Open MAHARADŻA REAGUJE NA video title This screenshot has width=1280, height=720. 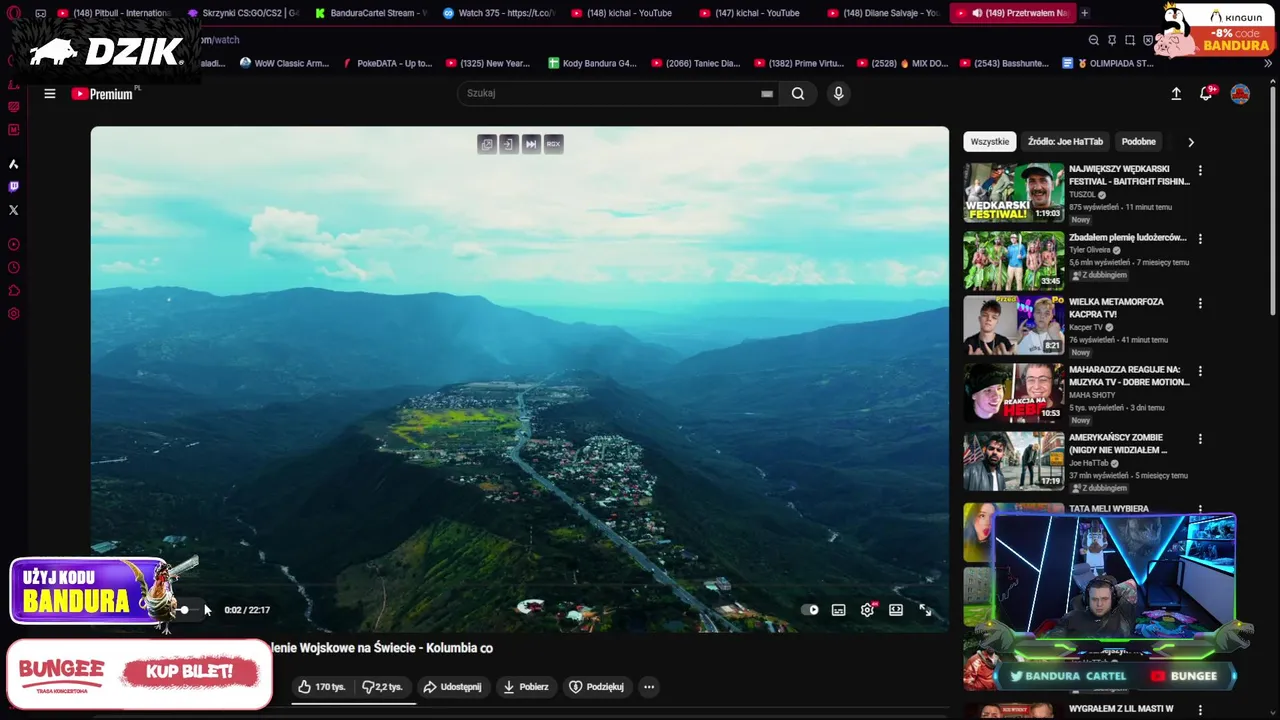pos(1129,376)
